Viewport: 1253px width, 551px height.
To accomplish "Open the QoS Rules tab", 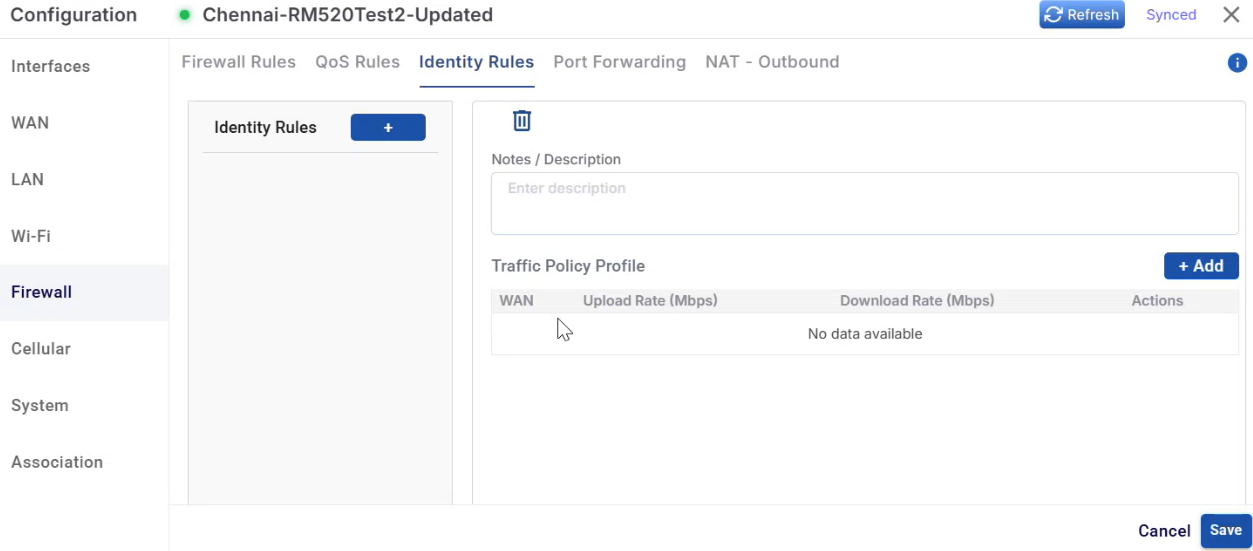I will pos(357,62).
